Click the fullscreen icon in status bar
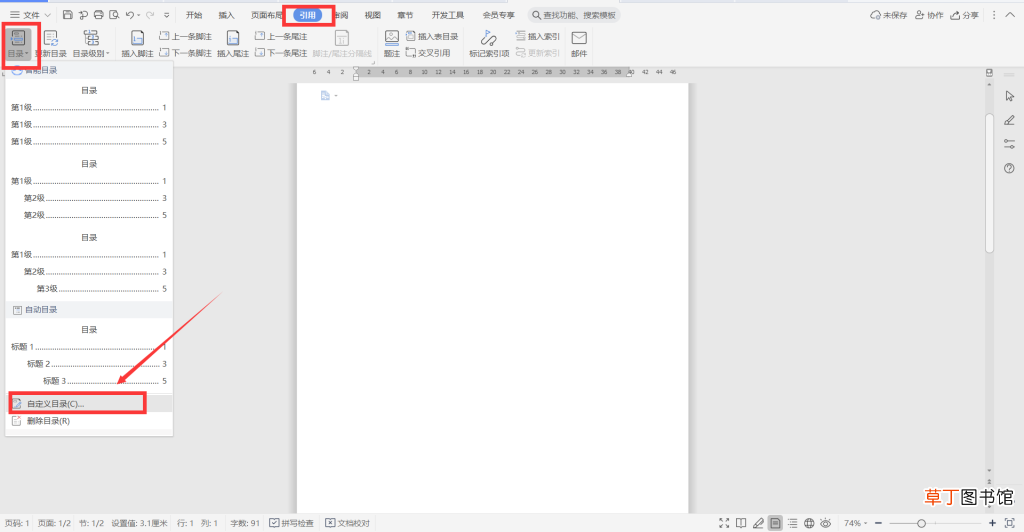Image resolution: width=1024 pixels, height=532 pixels. (x=724, y=523)
